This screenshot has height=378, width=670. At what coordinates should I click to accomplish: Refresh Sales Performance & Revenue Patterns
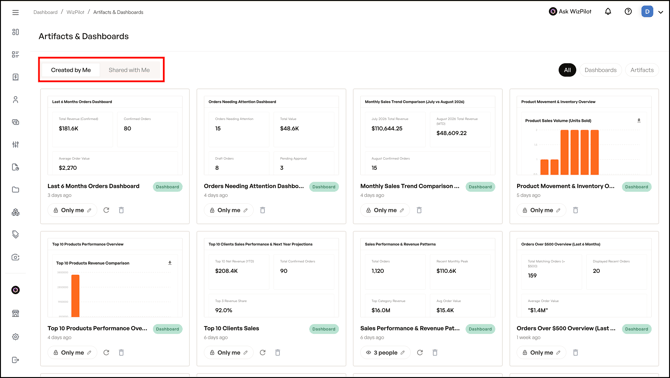tap(420, 353)
